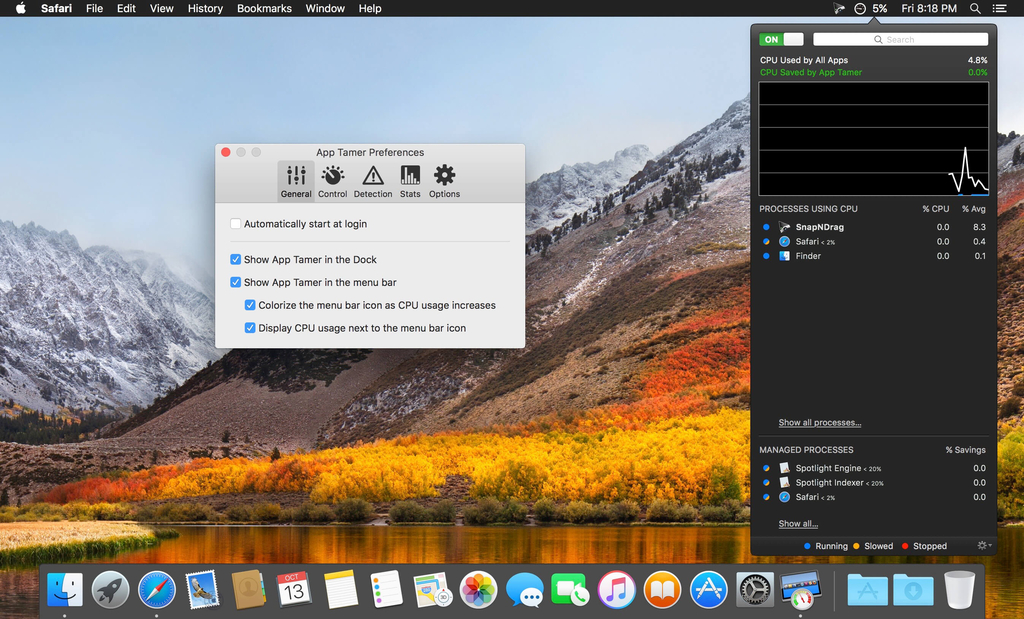Open the History menu in menu bar
Image resolution: width=1024 pixels, height=619 pixels.
coord(205,8)
